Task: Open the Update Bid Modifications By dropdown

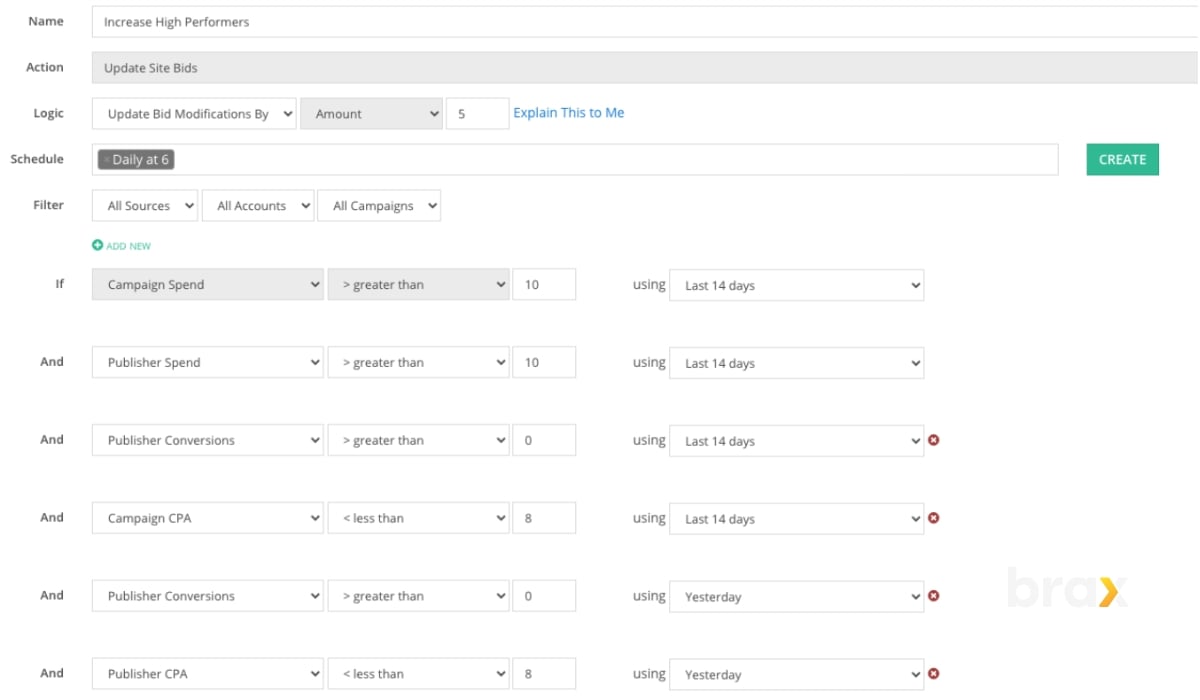Action: click(193, 113)
